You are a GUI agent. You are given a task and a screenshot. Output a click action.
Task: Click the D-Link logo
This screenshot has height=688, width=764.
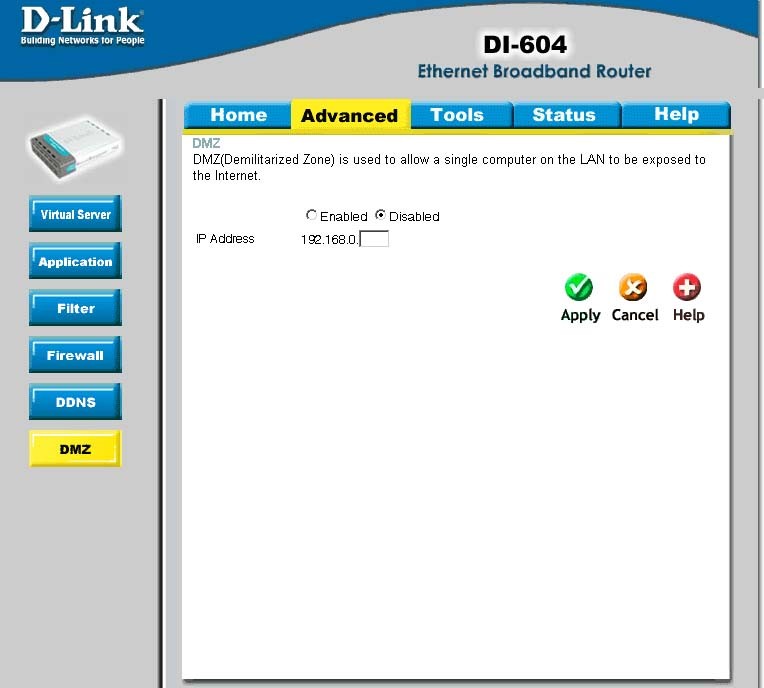[82, 26]
